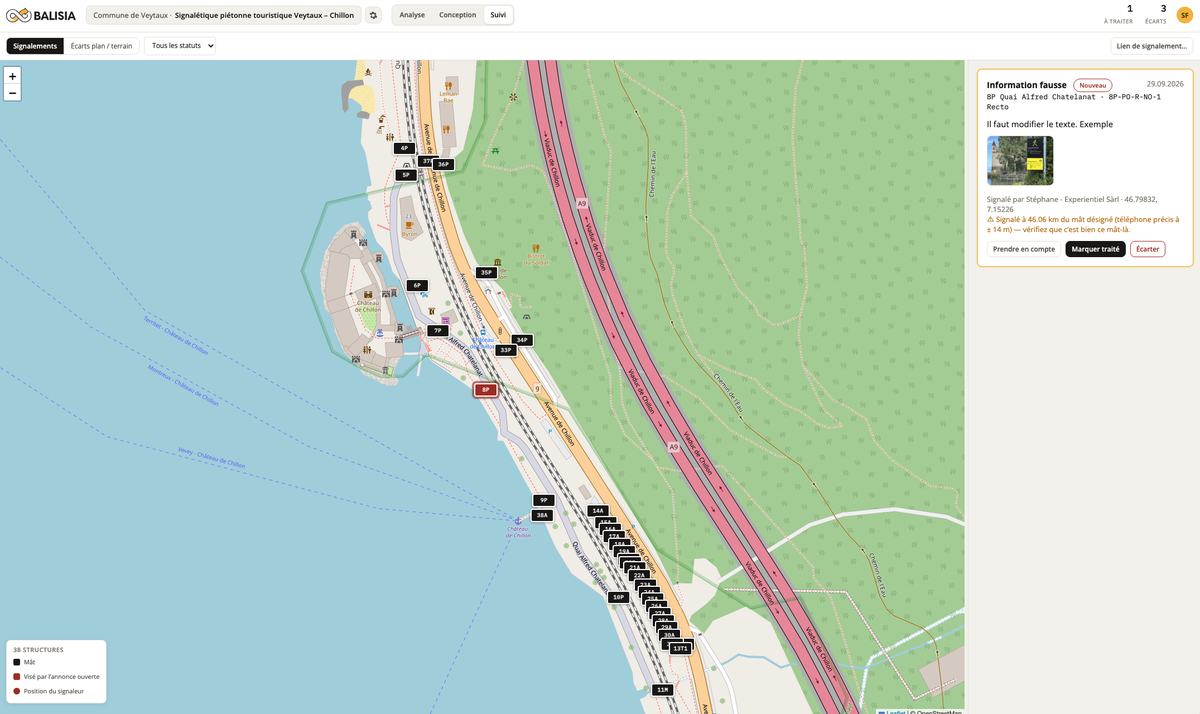
Task: Zoom in on the map
Action: click(x=12, y=76)
